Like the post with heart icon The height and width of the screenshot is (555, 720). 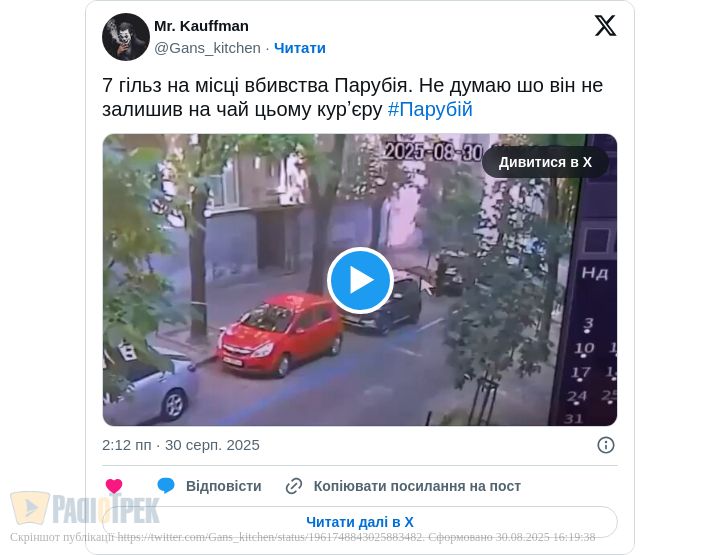(x=114, y=486)
